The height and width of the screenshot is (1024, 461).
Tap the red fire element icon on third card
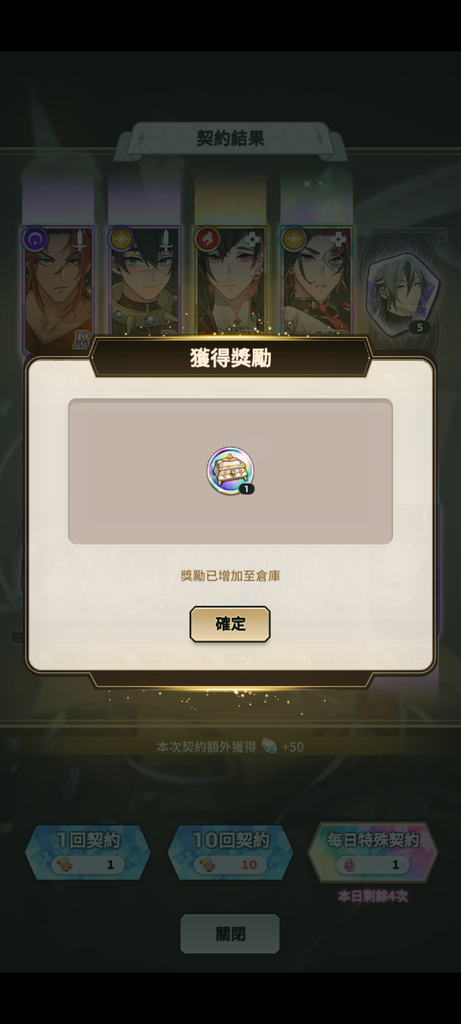click(206, 238)
